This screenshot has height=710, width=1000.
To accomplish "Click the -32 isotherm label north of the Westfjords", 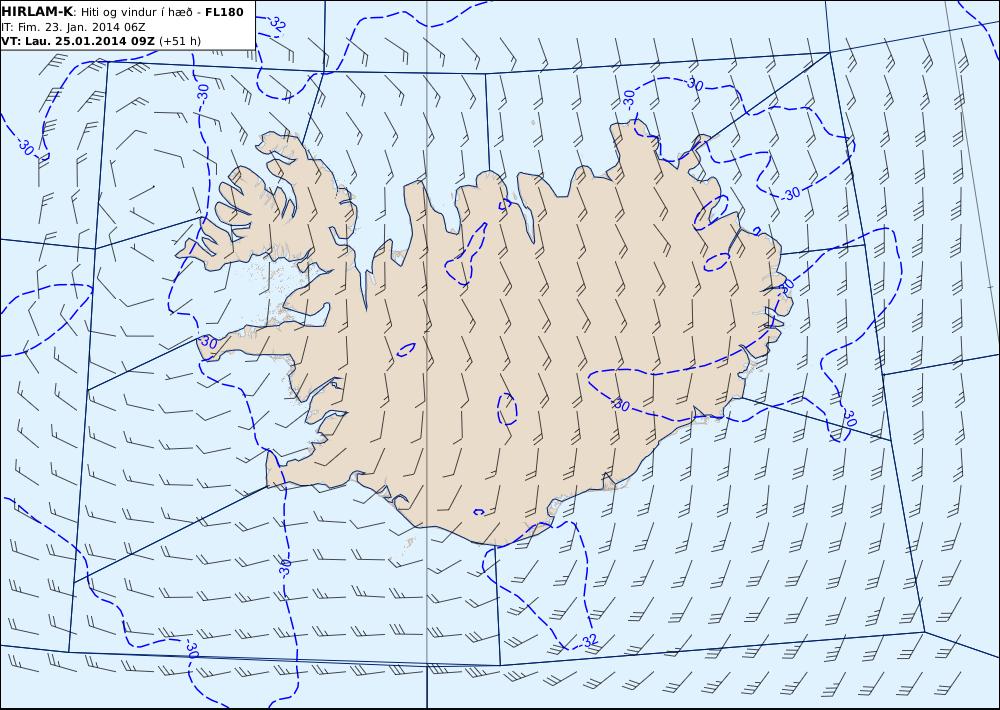I will point(277,25).
